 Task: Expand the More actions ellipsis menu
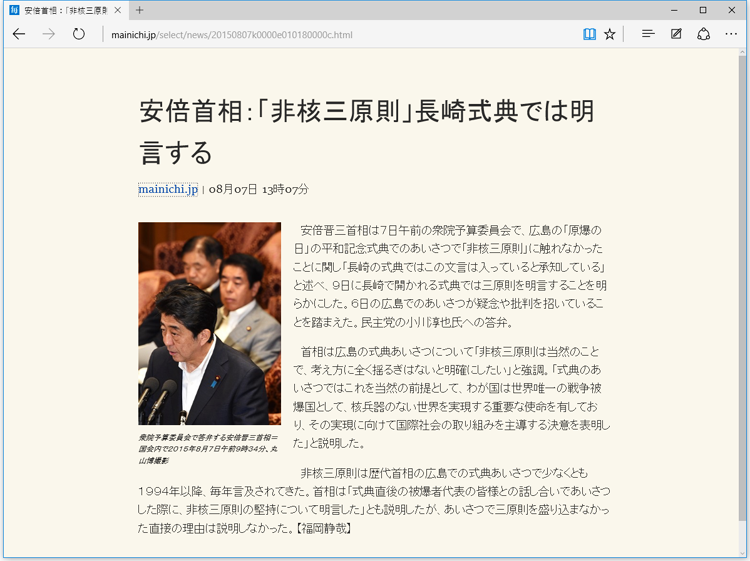731,34
